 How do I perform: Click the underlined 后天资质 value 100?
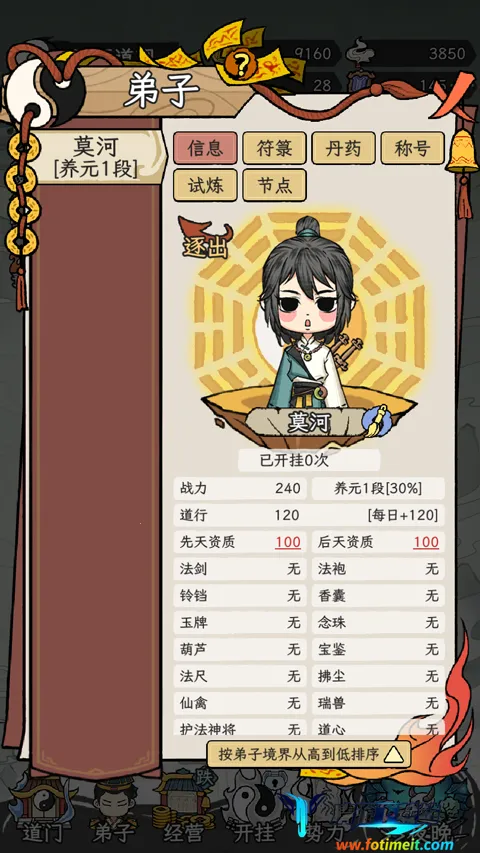pos(426,542)
